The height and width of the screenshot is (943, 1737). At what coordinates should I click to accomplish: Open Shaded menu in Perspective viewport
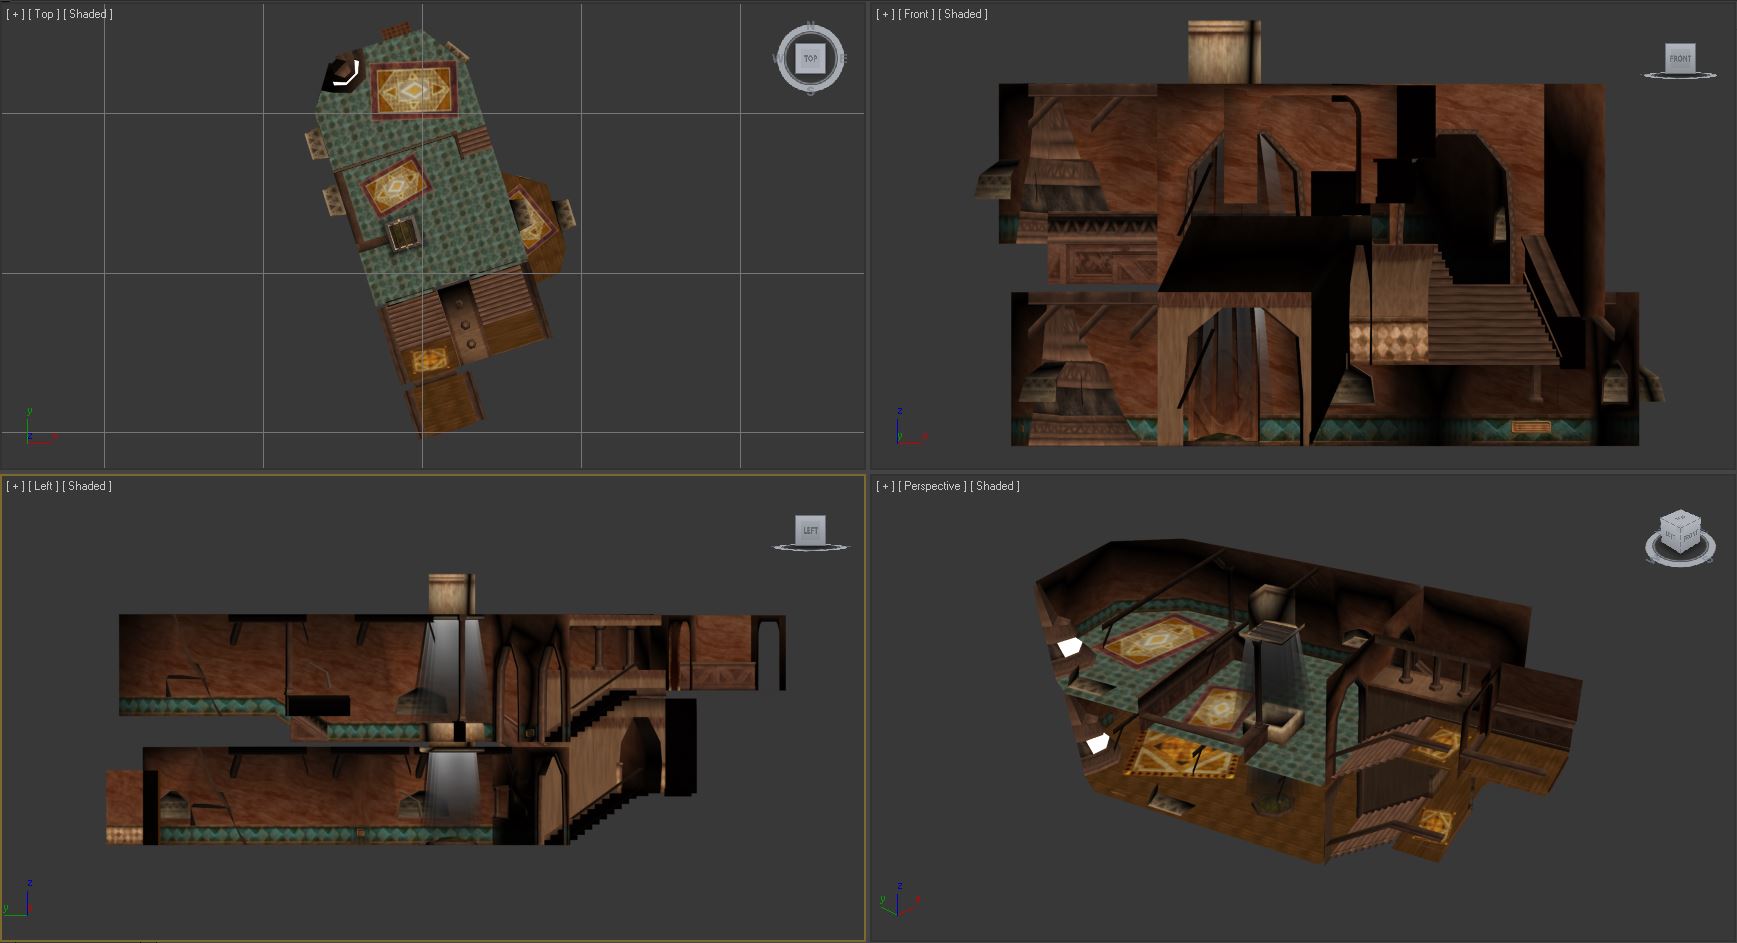click(x=995, y=486)
